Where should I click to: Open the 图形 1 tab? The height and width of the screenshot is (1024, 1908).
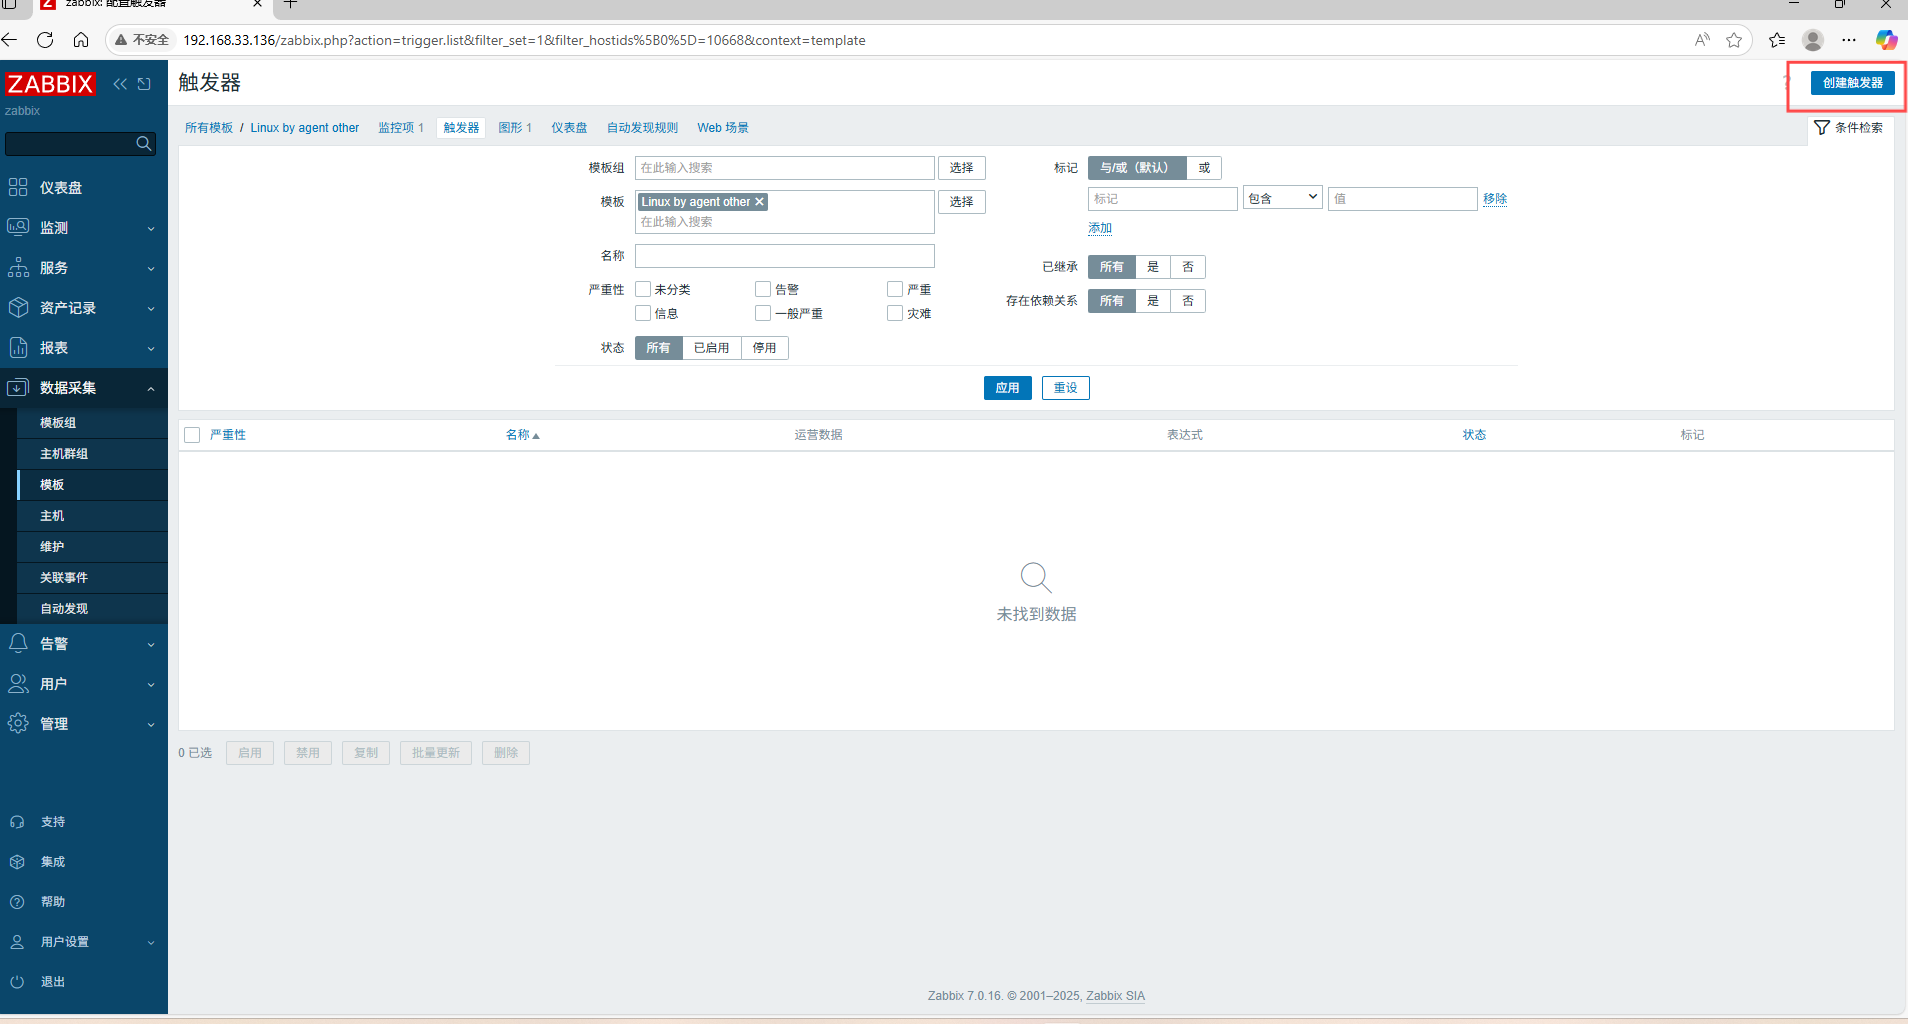click(x=515, y=128)
